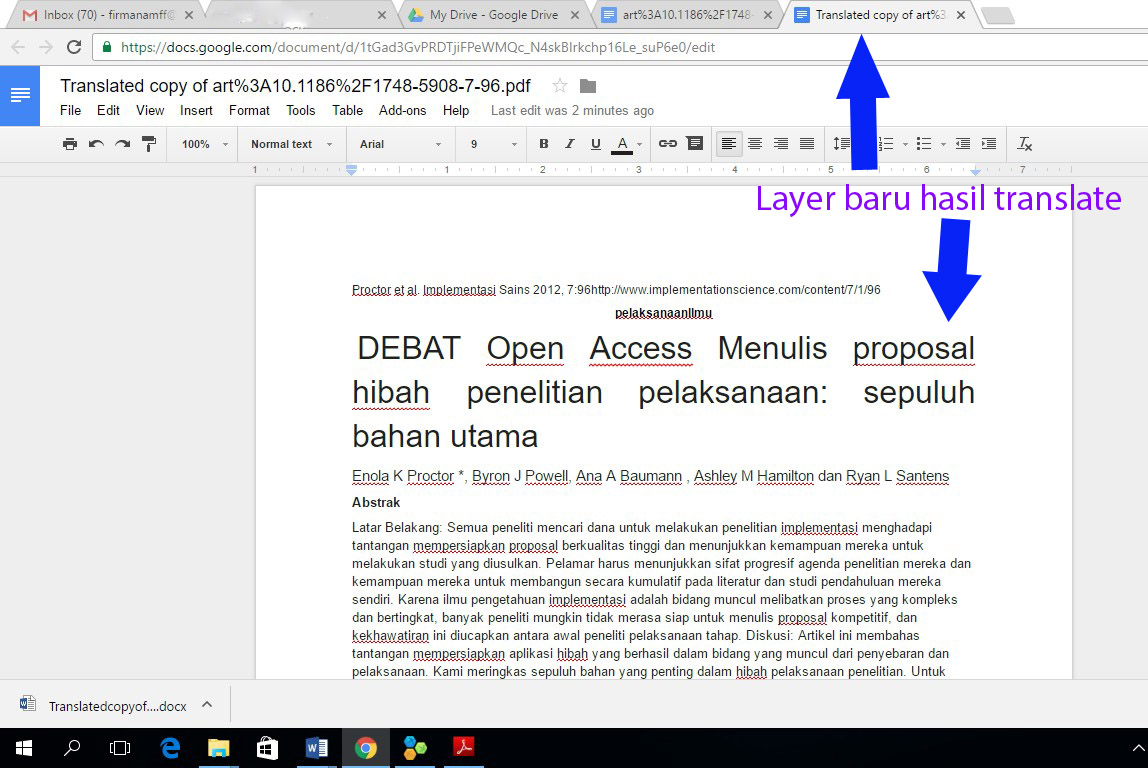Open the zoom 100% dropdown
This screenshot has height=768, width=1148.
(204, 144)
